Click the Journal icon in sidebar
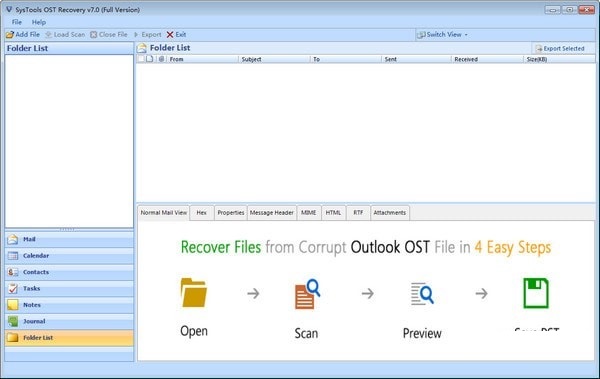 pos(13,322)
